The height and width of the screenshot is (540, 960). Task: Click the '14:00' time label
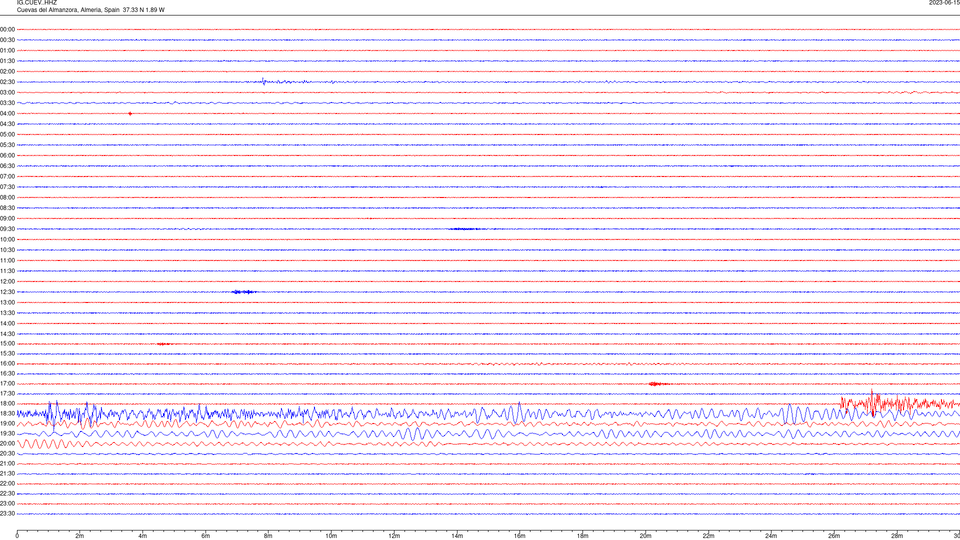pos(7,324)
